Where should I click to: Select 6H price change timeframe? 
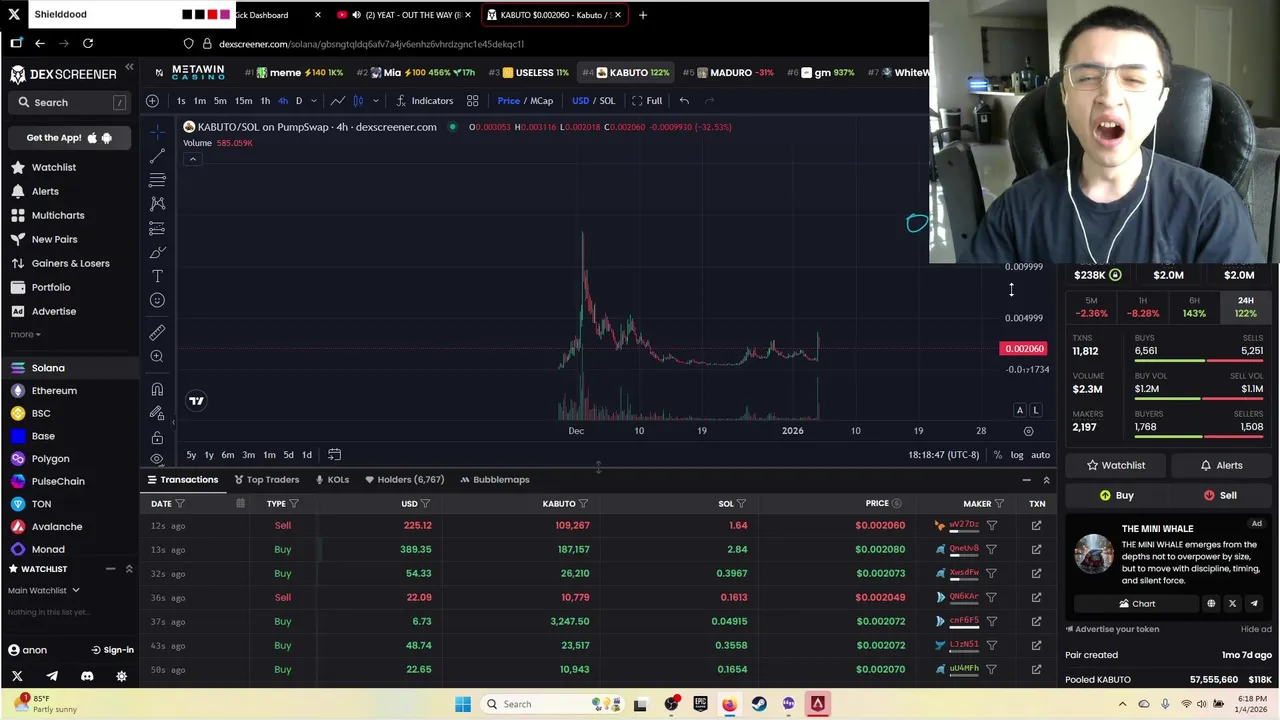coord(1194,307)
